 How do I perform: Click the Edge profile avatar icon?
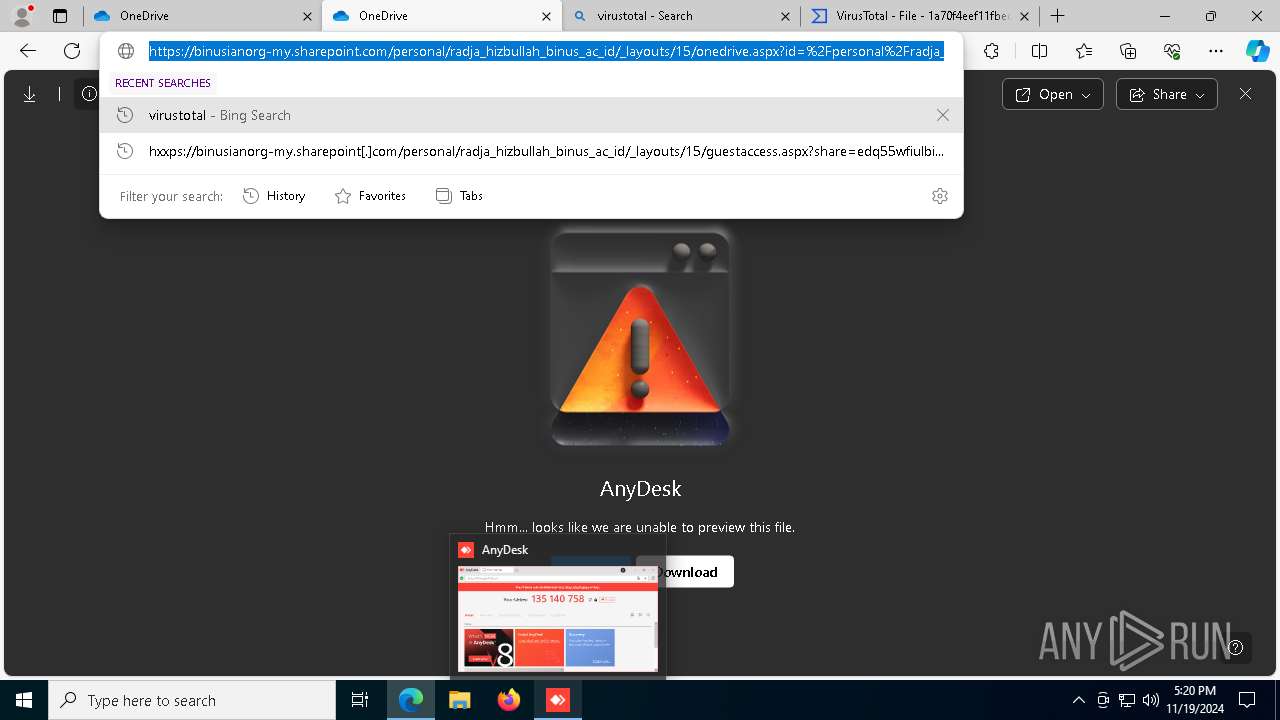(22, 16)
